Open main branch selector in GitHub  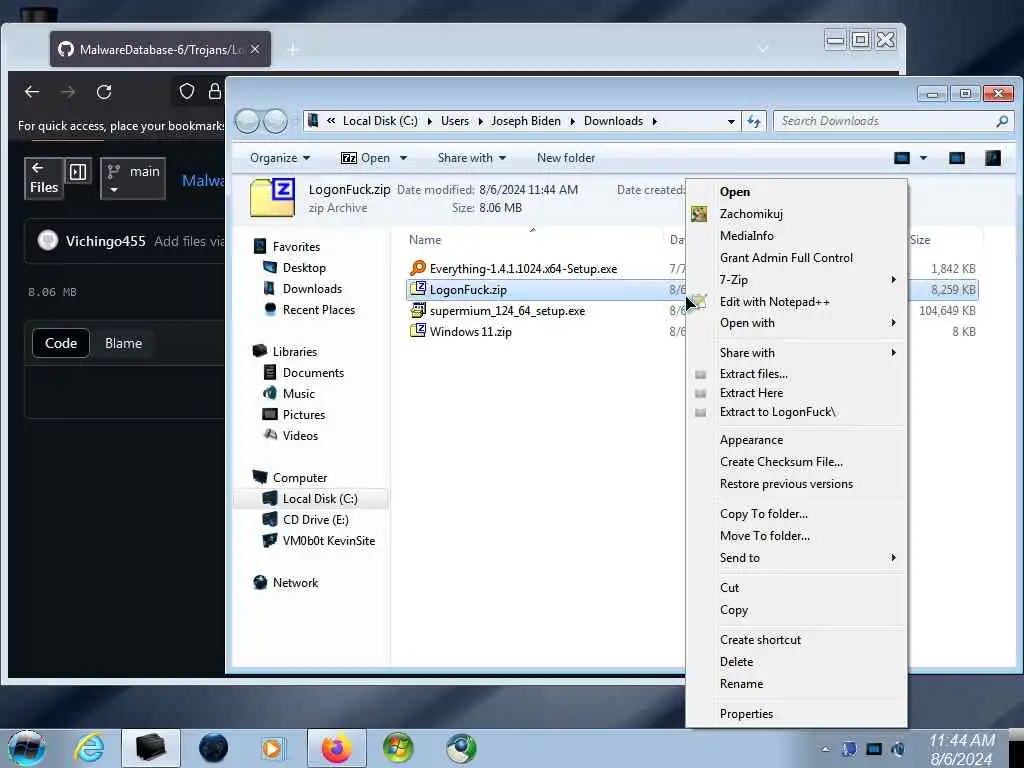(x=133, y=178)
